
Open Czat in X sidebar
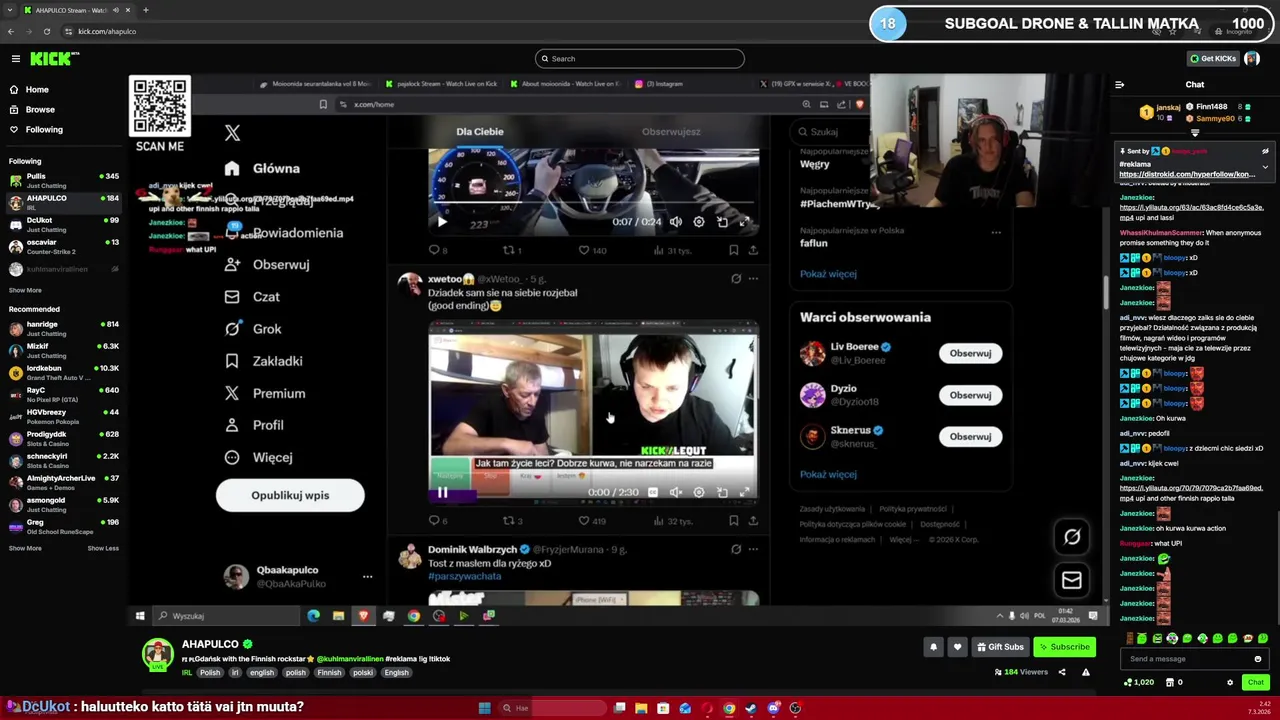[252, 296]
